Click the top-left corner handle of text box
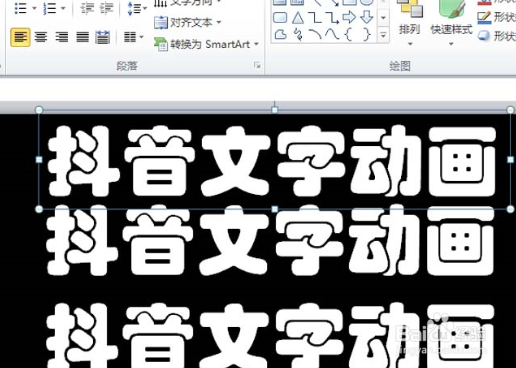This screenshot has height=368, width=516. click(x=39, y=110)
